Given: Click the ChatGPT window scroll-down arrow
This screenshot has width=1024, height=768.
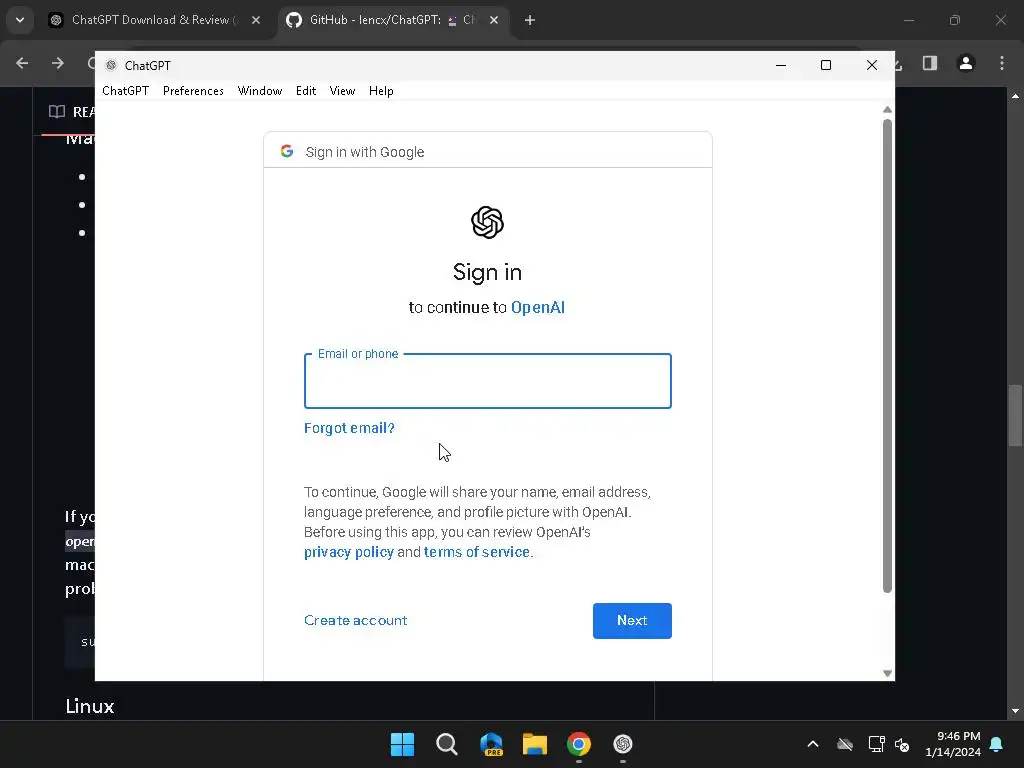Looking at the screenshot, I should pyautogui.click(x=887, y=673).
